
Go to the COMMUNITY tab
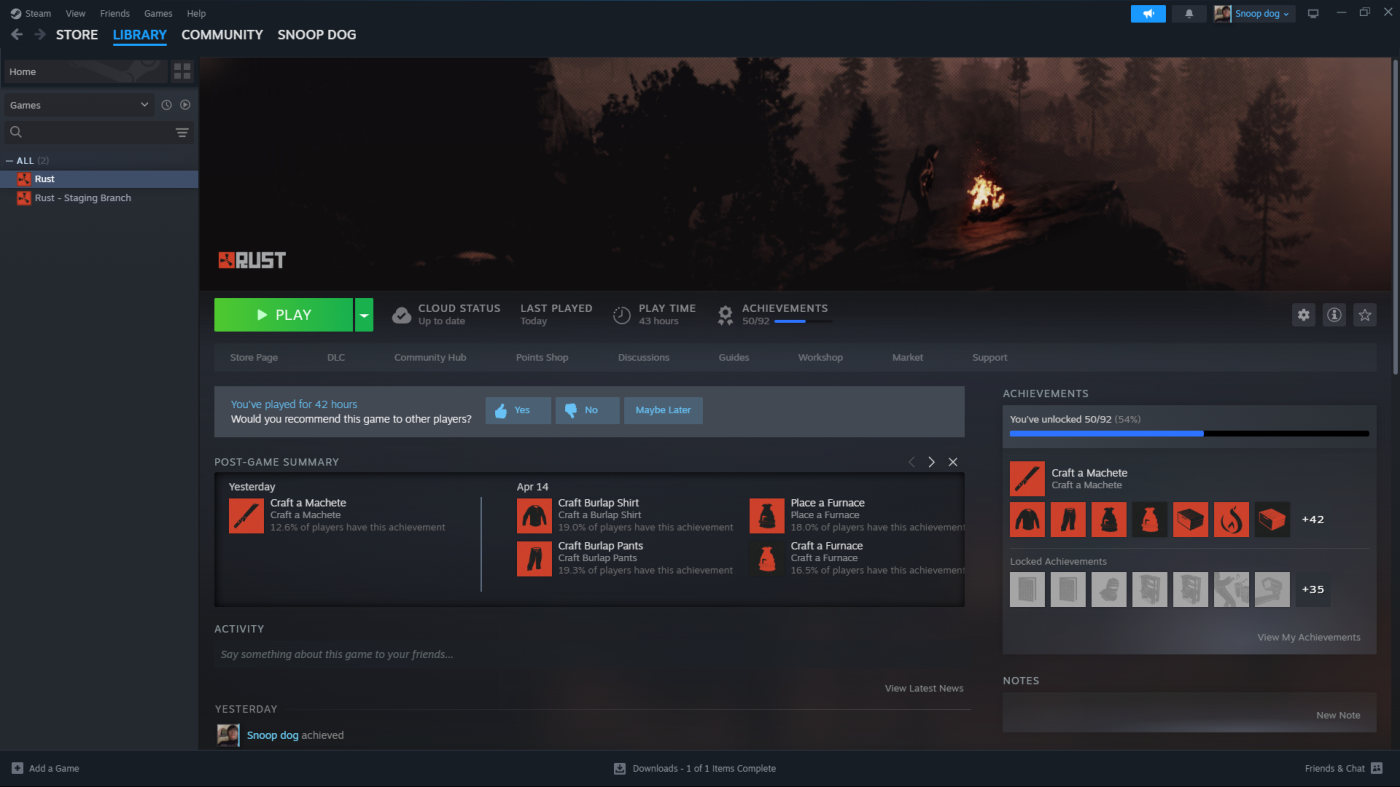(x=222, y=35)
